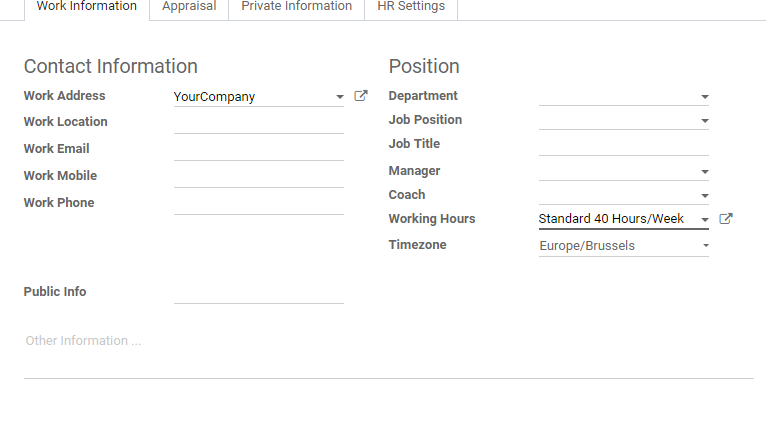Expand the Work Address dropdown arrow
Viewport: 766px width, 426px height.
coord(340,97)
